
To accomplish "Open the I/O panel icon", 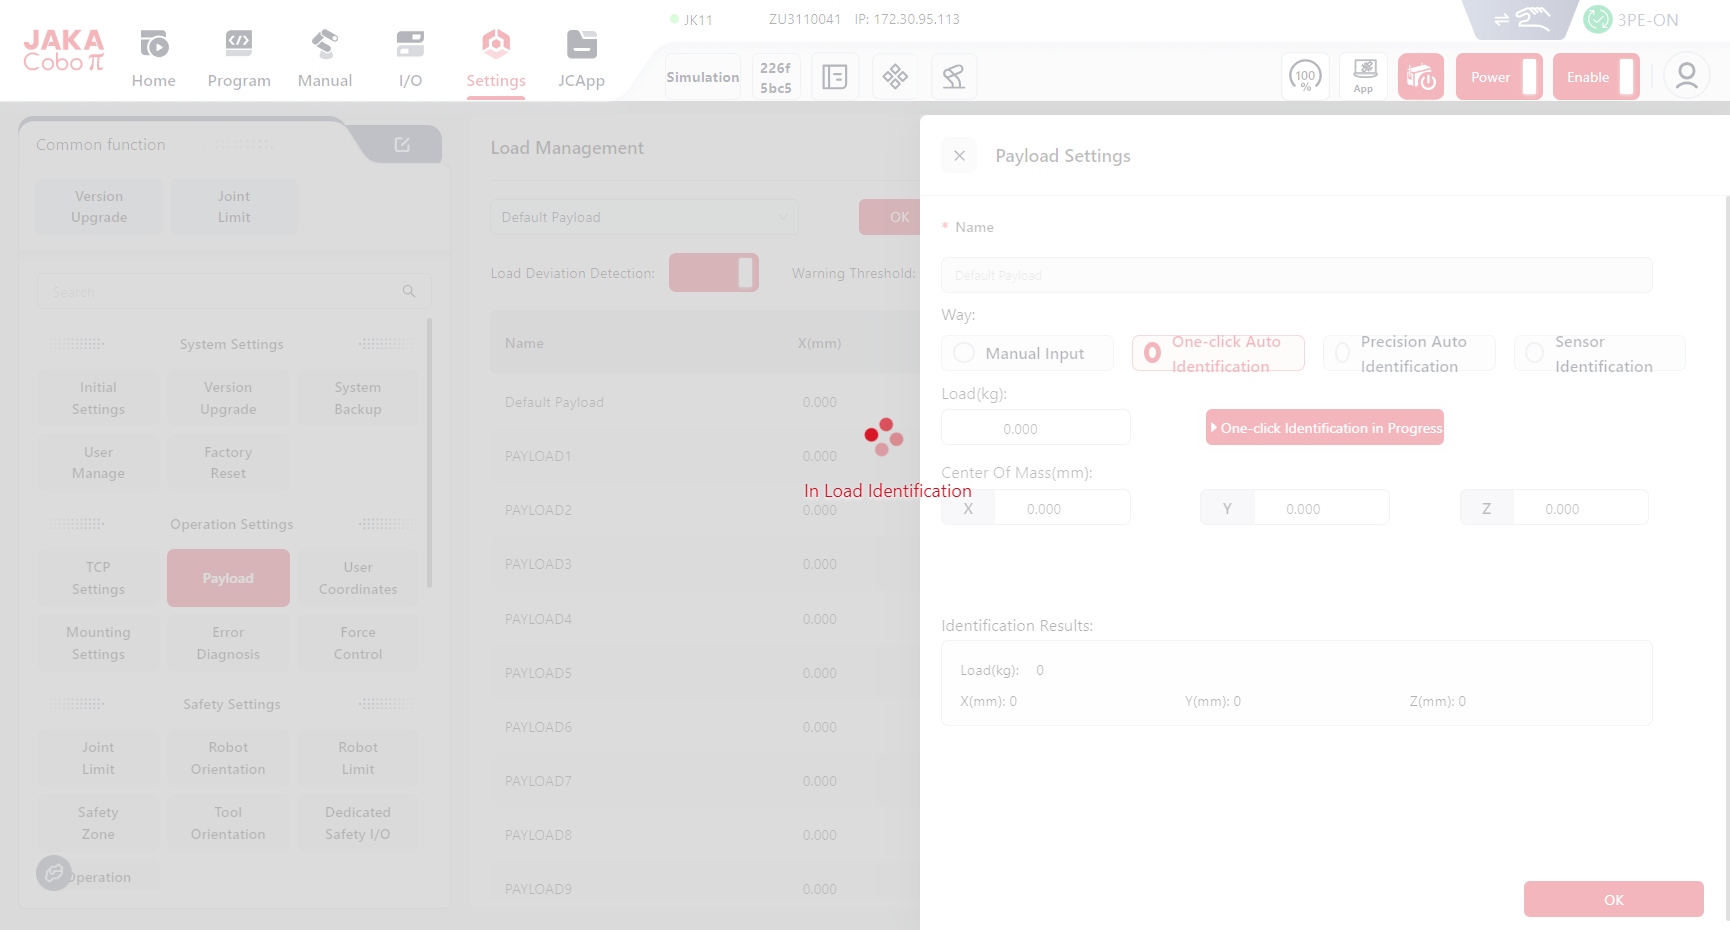I will 410,45.
